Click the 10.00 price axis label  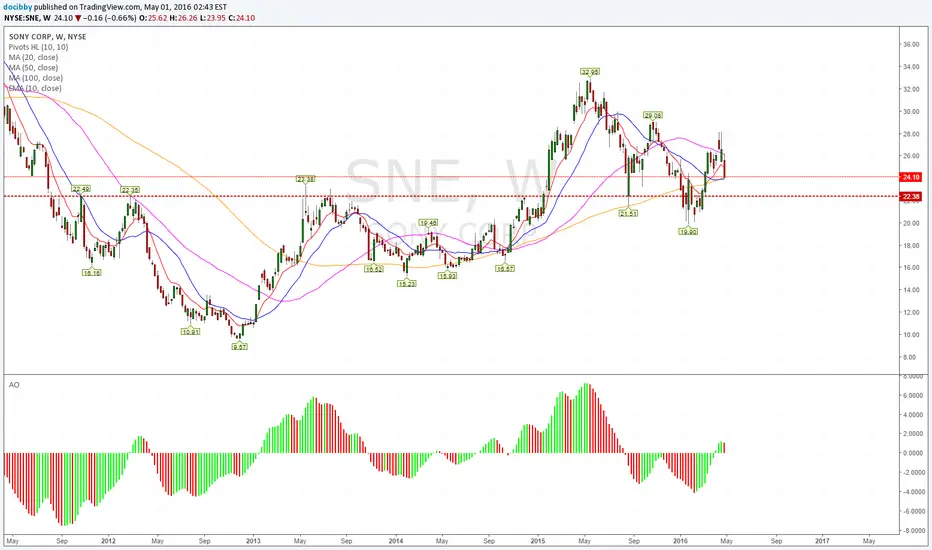click(911, 334)
